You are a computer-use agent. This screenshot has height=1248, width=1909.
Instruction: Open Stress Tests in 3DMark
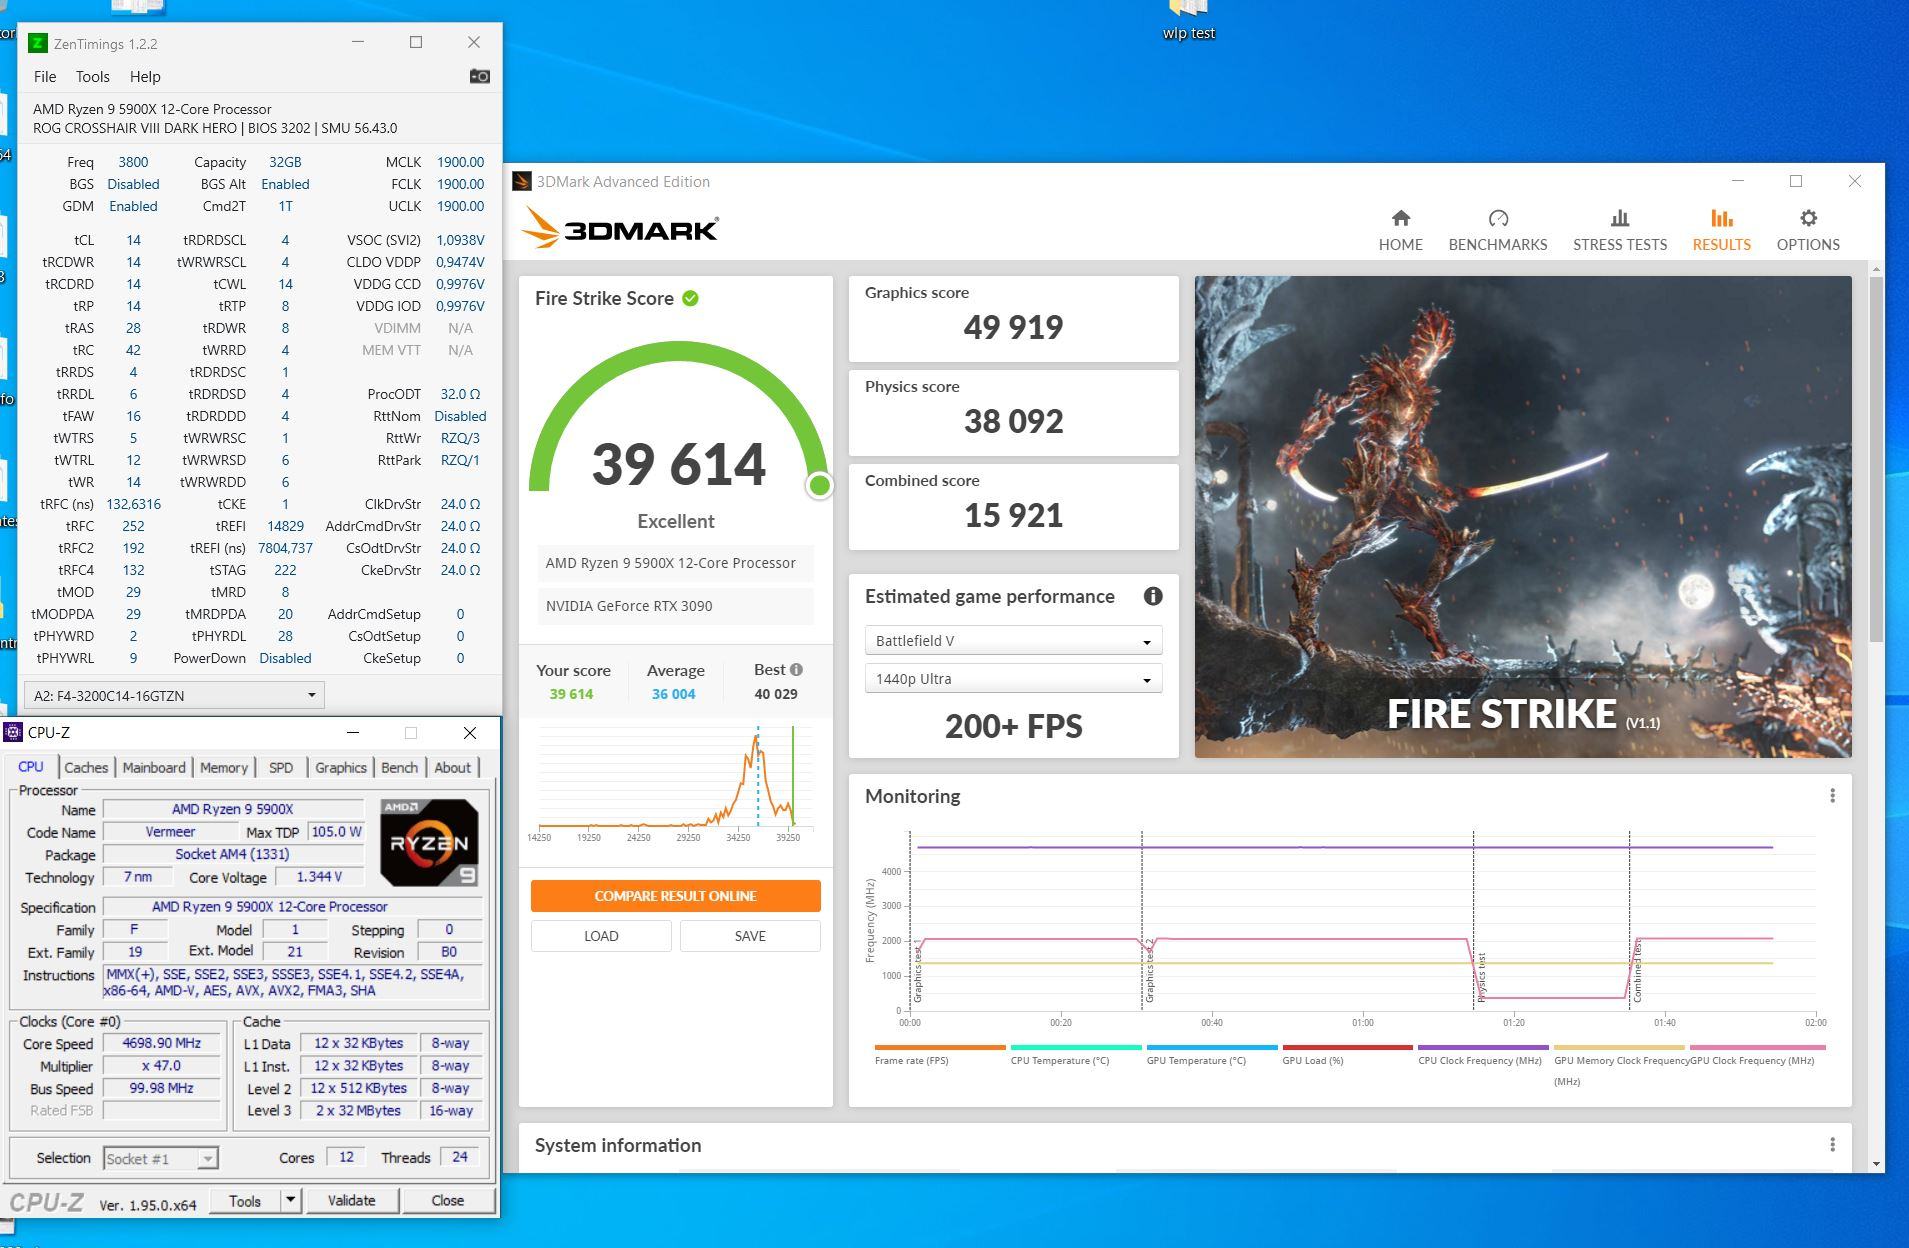point(1619,230)
